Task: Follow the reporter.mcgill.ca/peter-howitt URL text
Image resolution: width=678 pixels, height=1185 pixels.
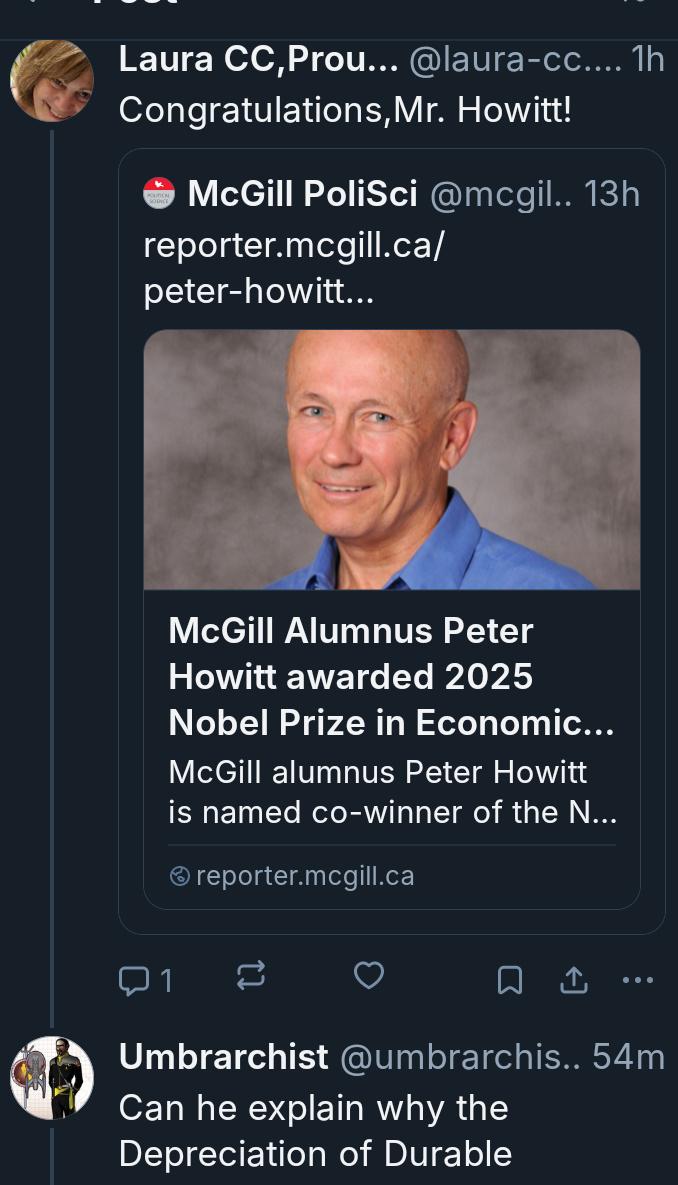Action: [292, 268]
